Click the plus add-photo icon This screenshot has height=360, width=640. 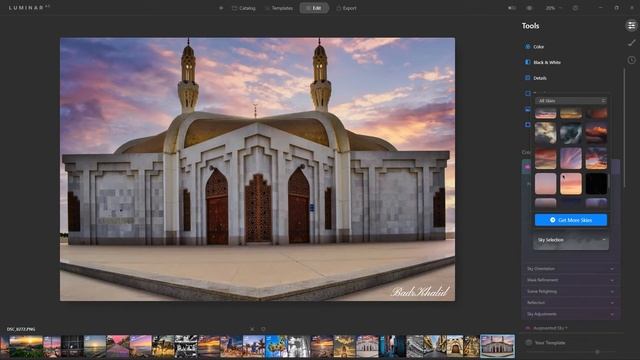tap(221, 8)
